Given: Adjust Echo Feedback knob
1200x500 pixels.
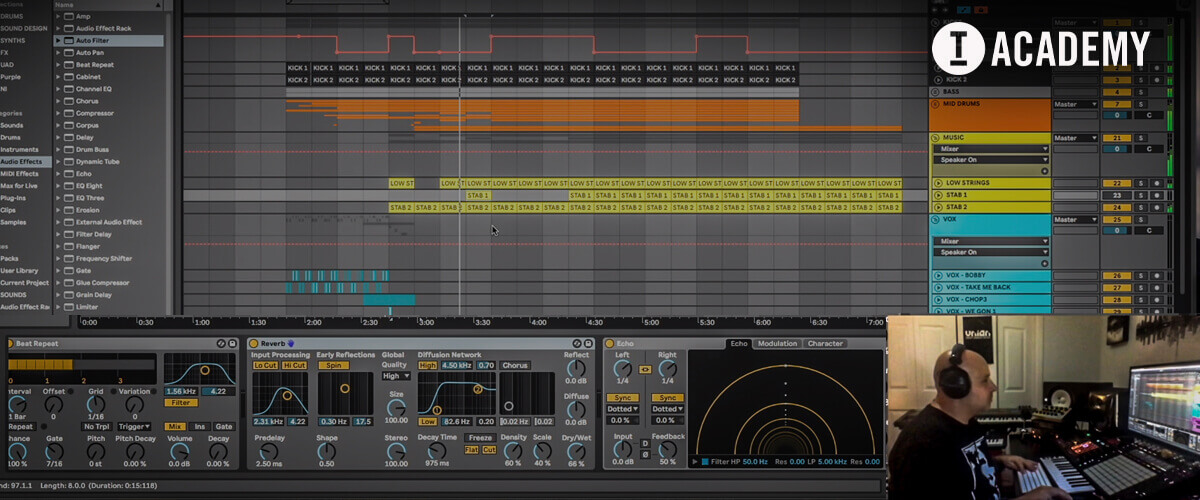Looking at the screenshot, I should point(668,450).
